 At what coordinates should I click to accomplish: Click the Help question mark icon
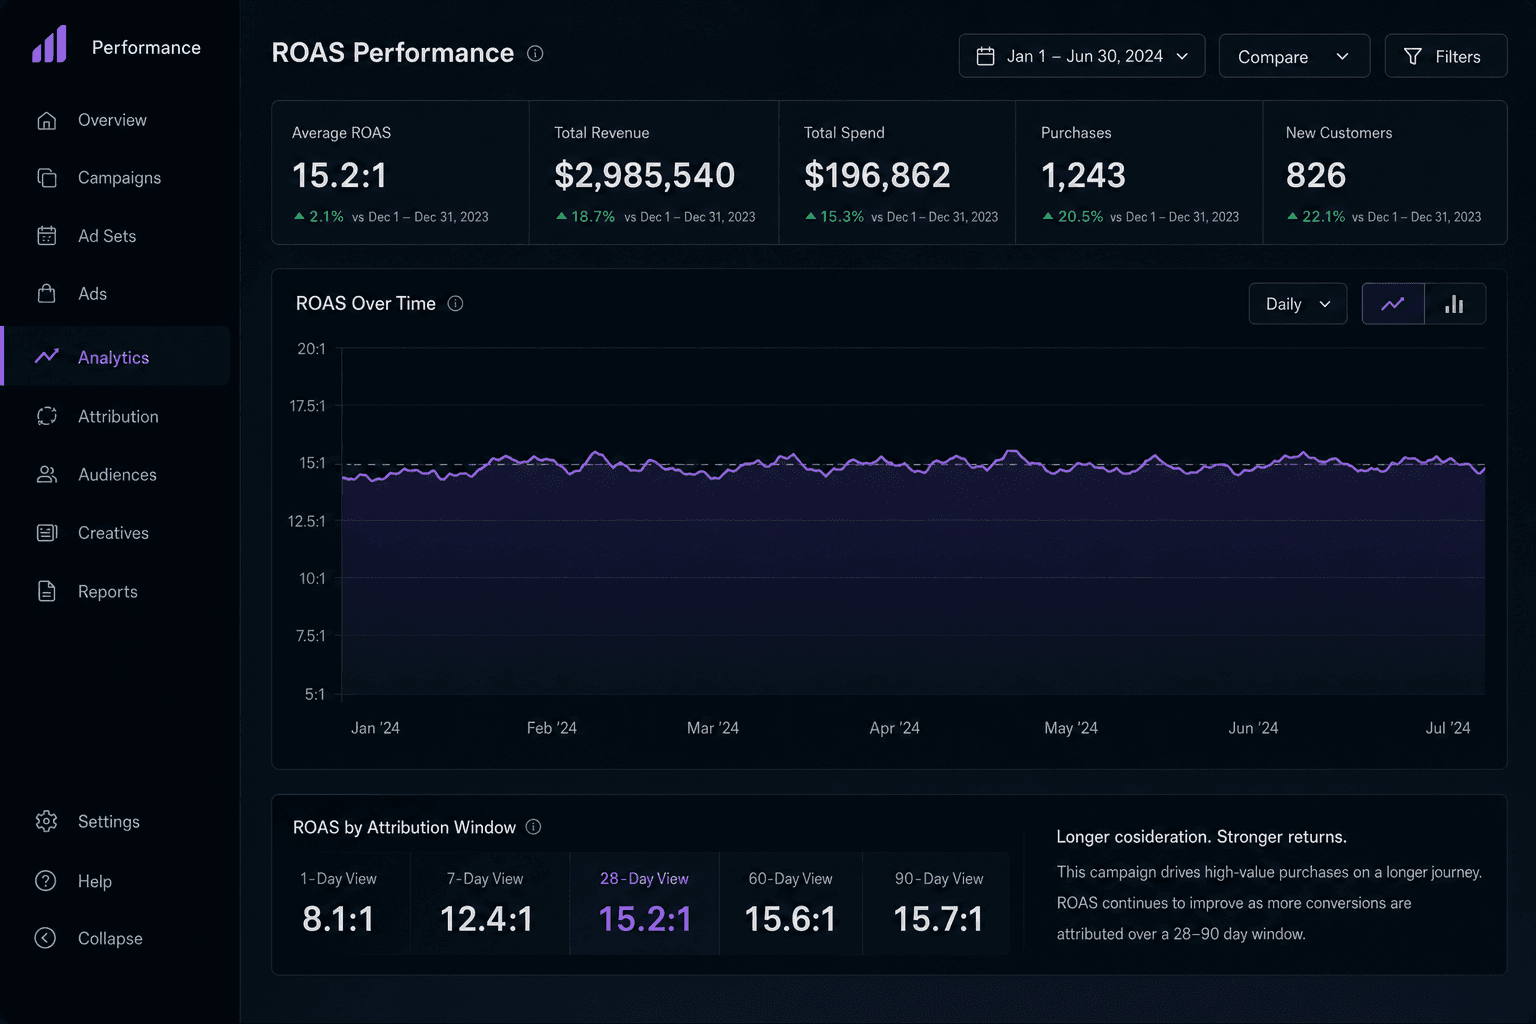[46, 881]
